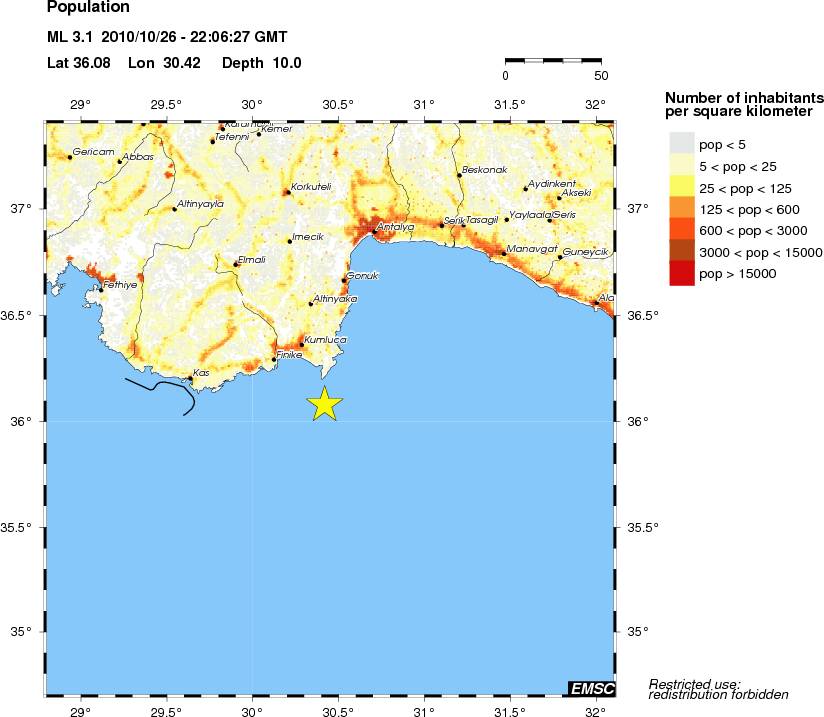Image resolution: width=824 pixels, height=717 pixels.
Task: Click the Kumluca town marker
Action: click(x=301, y=345)
